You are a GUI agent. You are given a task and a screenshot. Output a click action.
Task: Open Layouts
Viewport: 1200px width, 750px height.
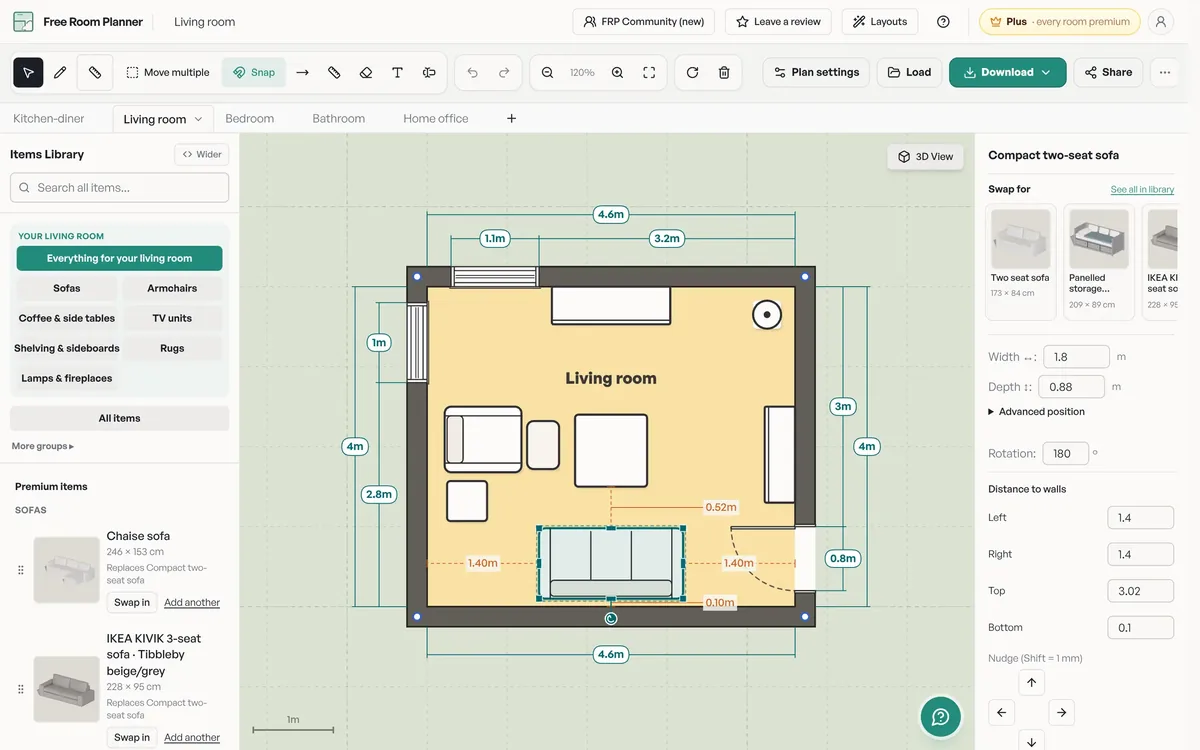tap(880, 21)
